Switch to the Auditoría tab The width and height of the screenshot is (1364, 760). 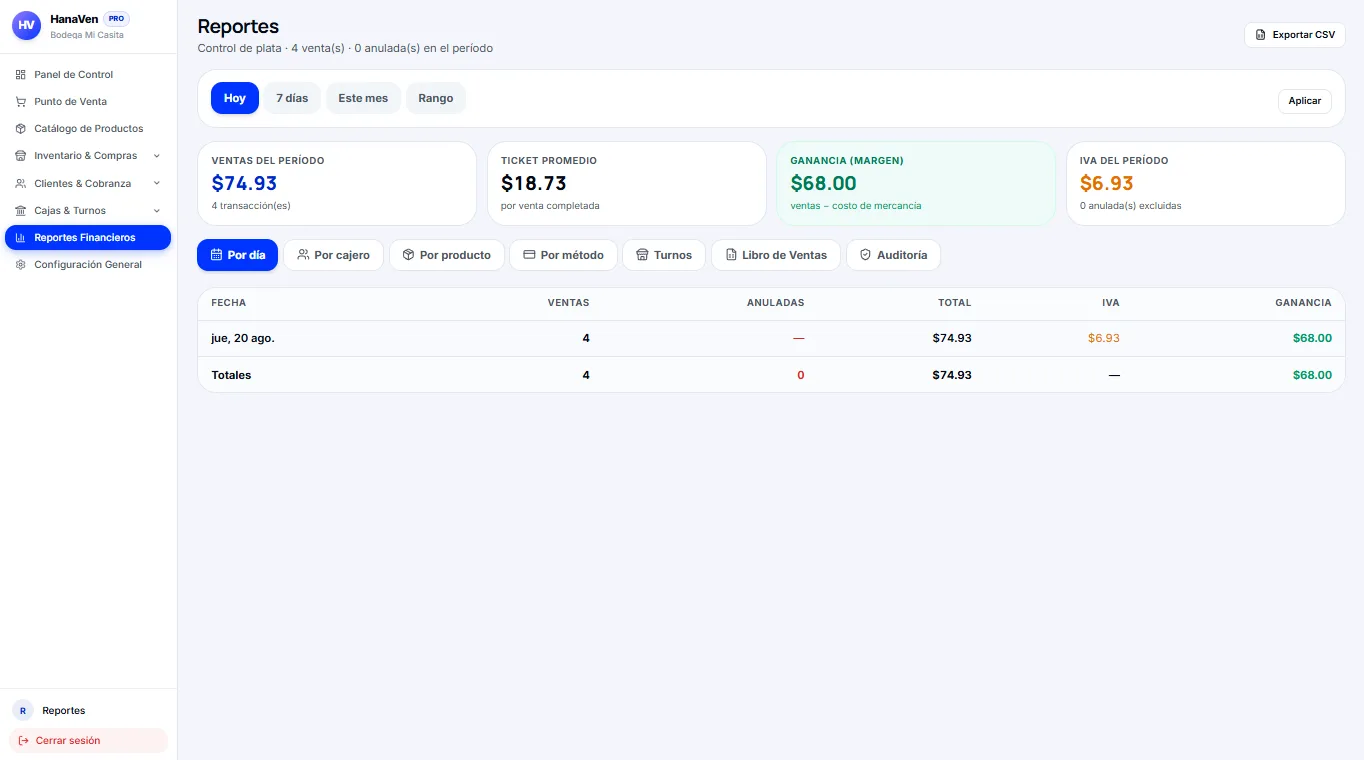(x=893, y=255)
